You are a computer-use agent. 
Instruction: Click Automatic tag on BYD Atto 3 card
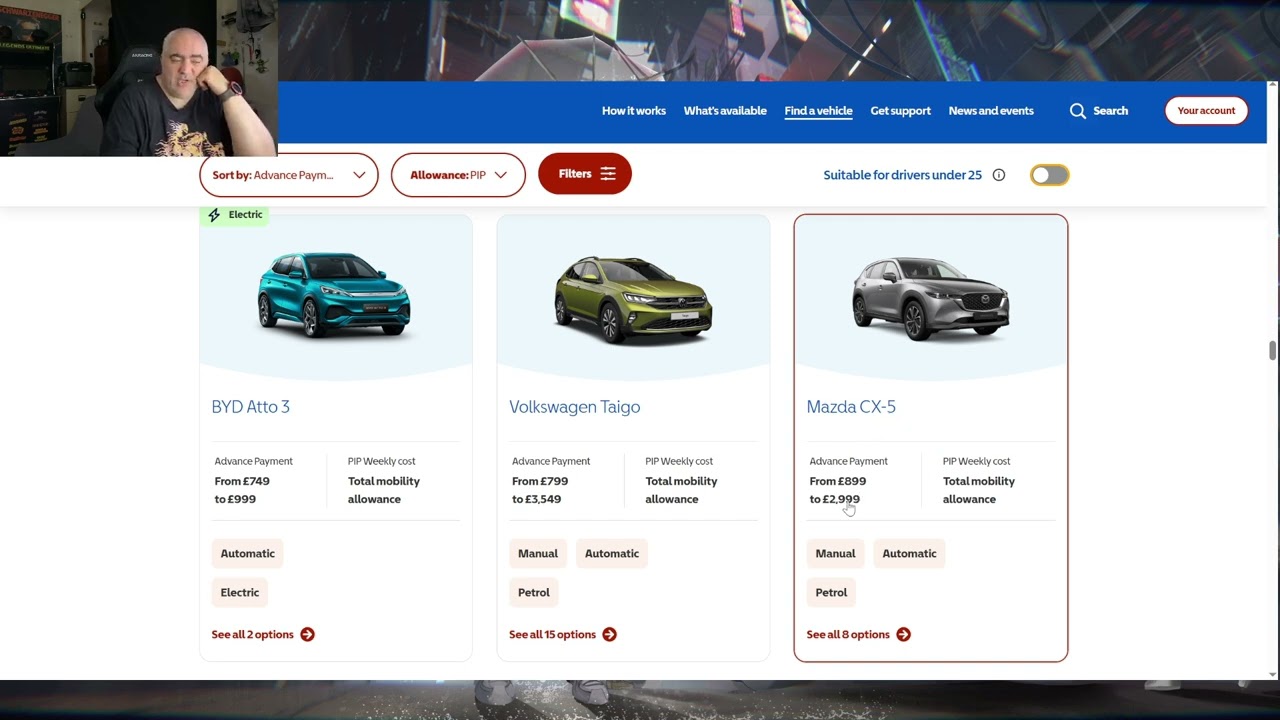coord(247,554)
